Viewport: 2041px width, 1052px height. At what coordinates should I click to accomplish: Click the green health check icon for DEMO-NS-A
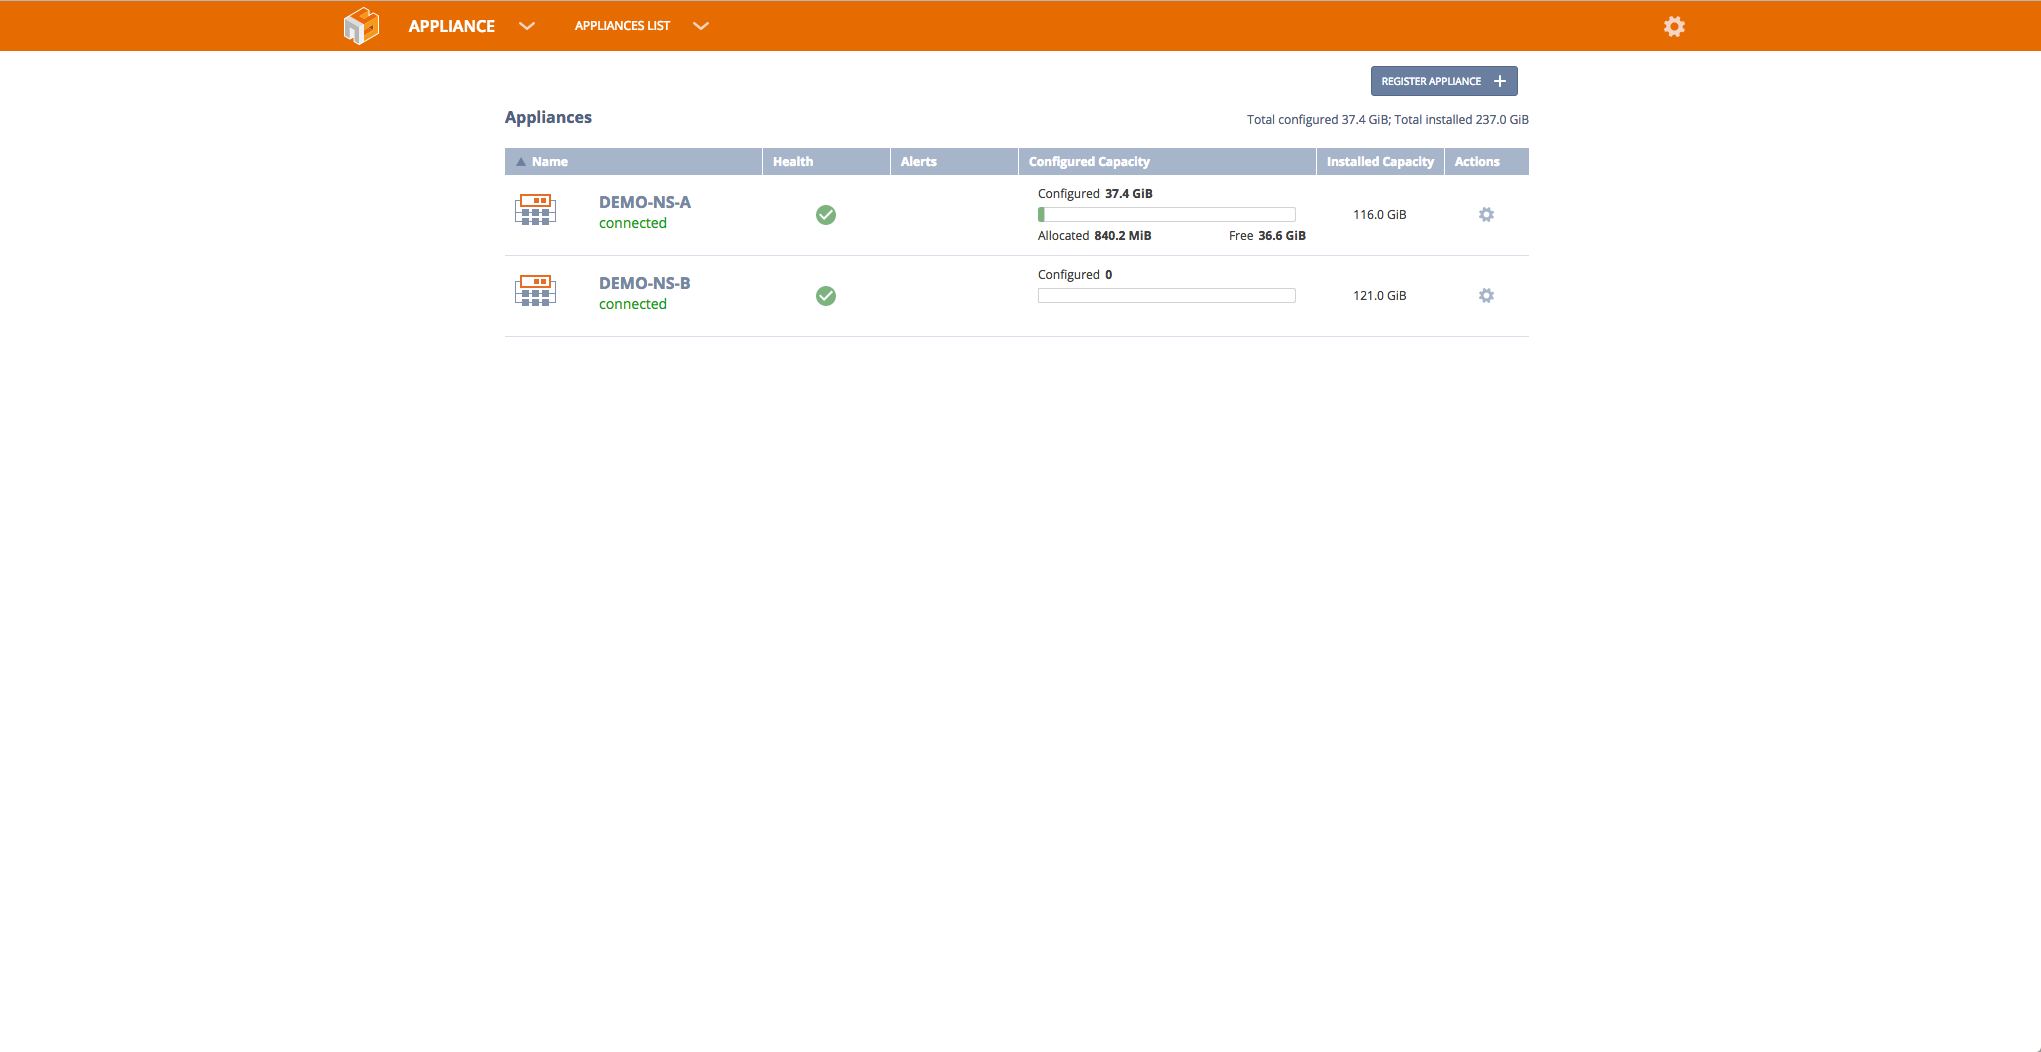point(826,215)
